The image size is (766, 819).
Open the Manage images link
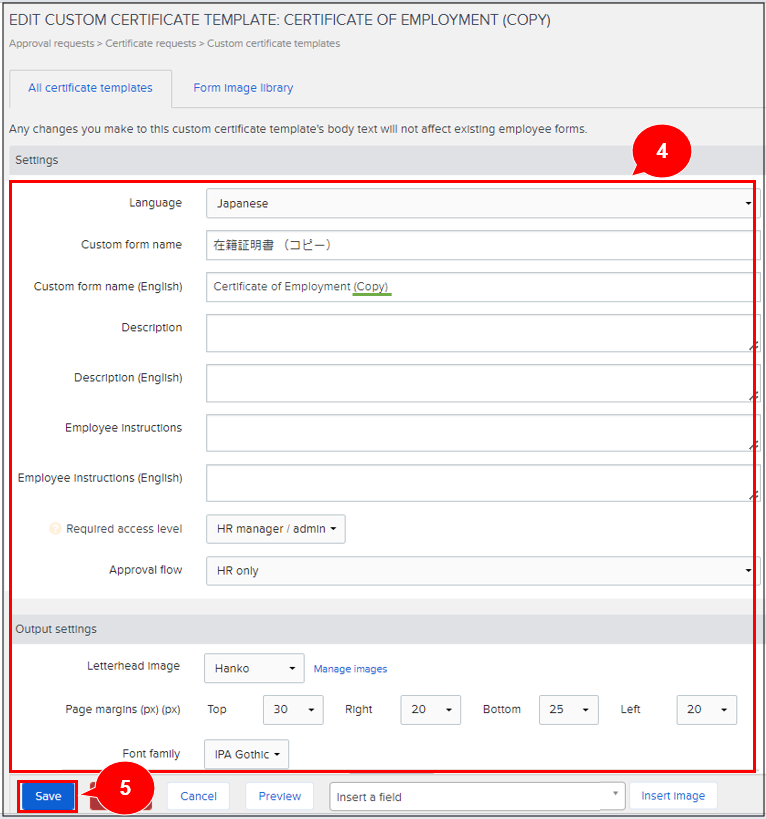pos(350,669)
